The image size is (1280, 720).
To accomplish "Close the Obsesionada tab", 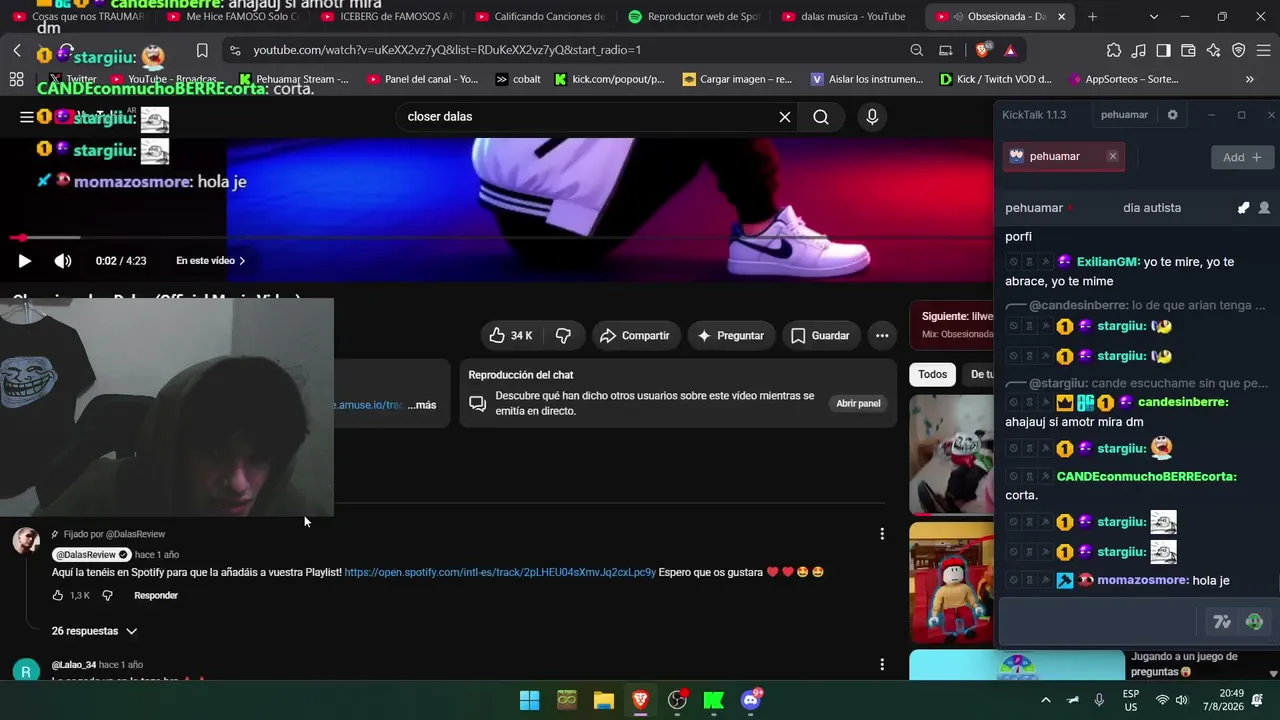I will 1061,17.
